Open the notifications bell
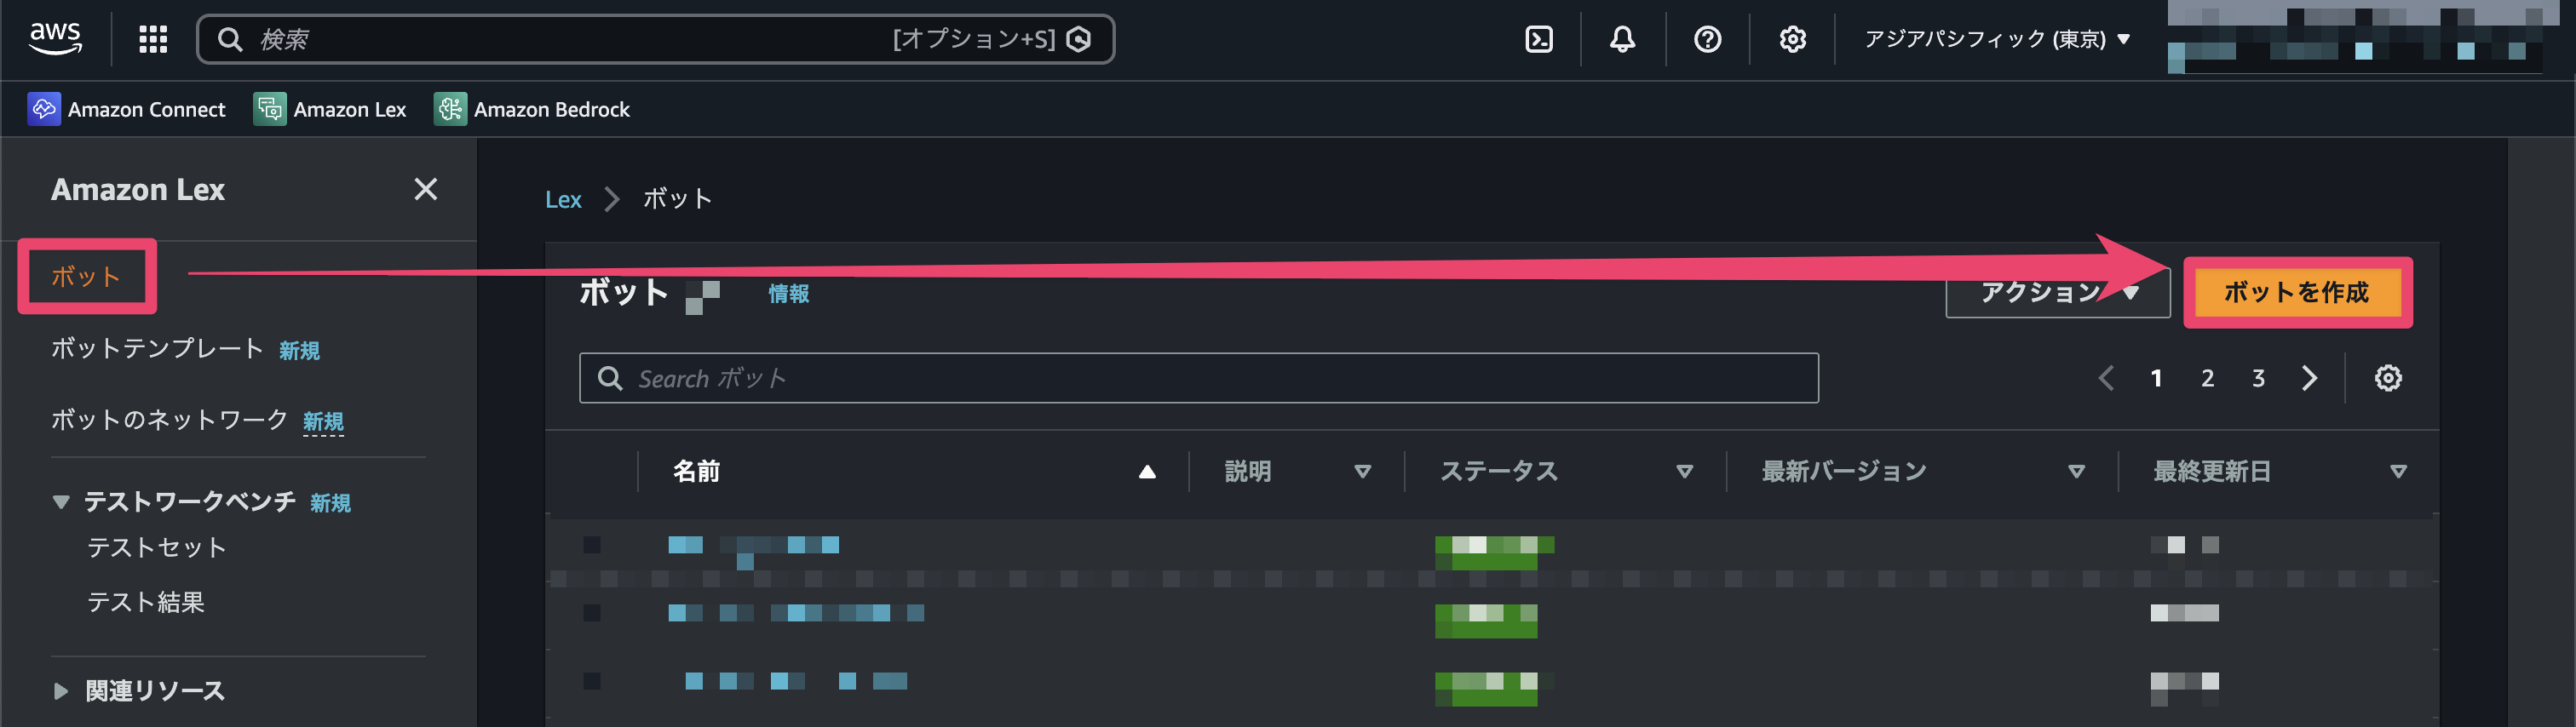 click(x=1622, y=39)
